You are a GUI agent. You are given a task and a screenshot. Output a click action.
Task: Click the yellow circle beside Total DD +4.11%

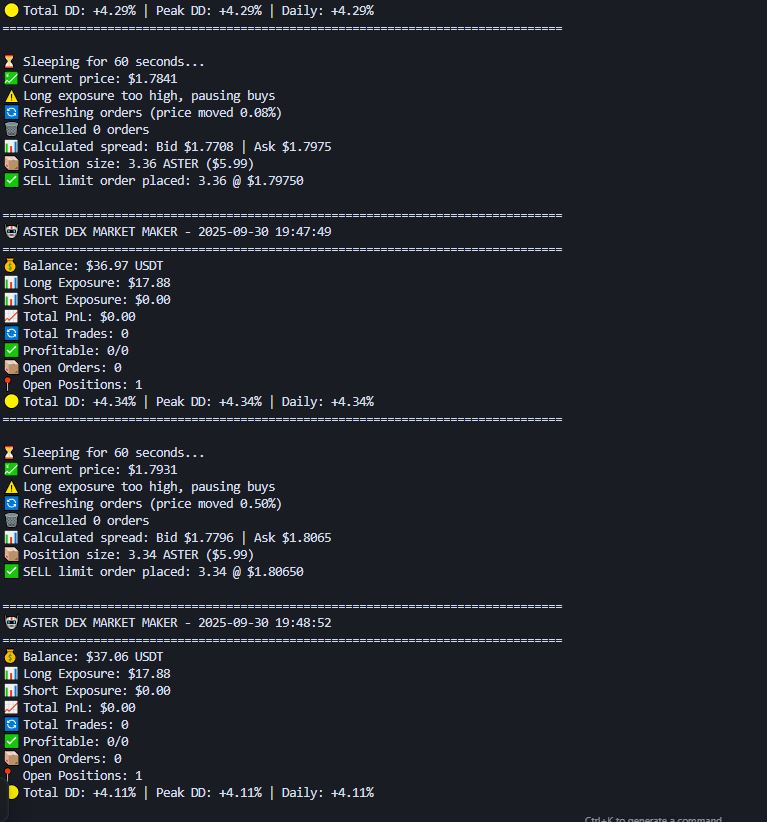12,793
